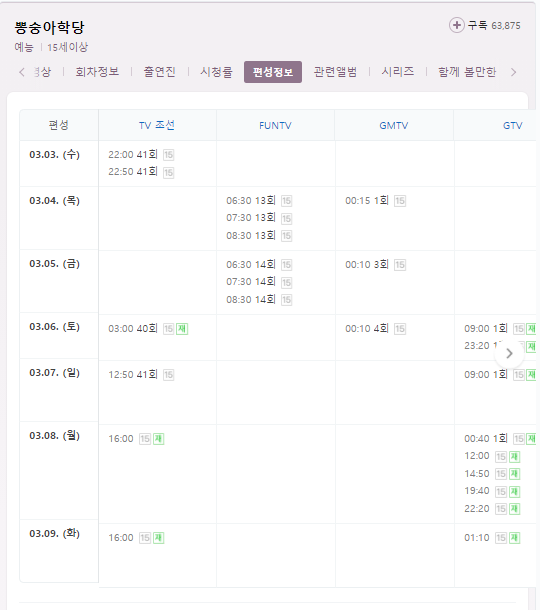Open the 함께 볼만한 tab
This screenshot has height=610, width=540.
(x=467, y=72)
